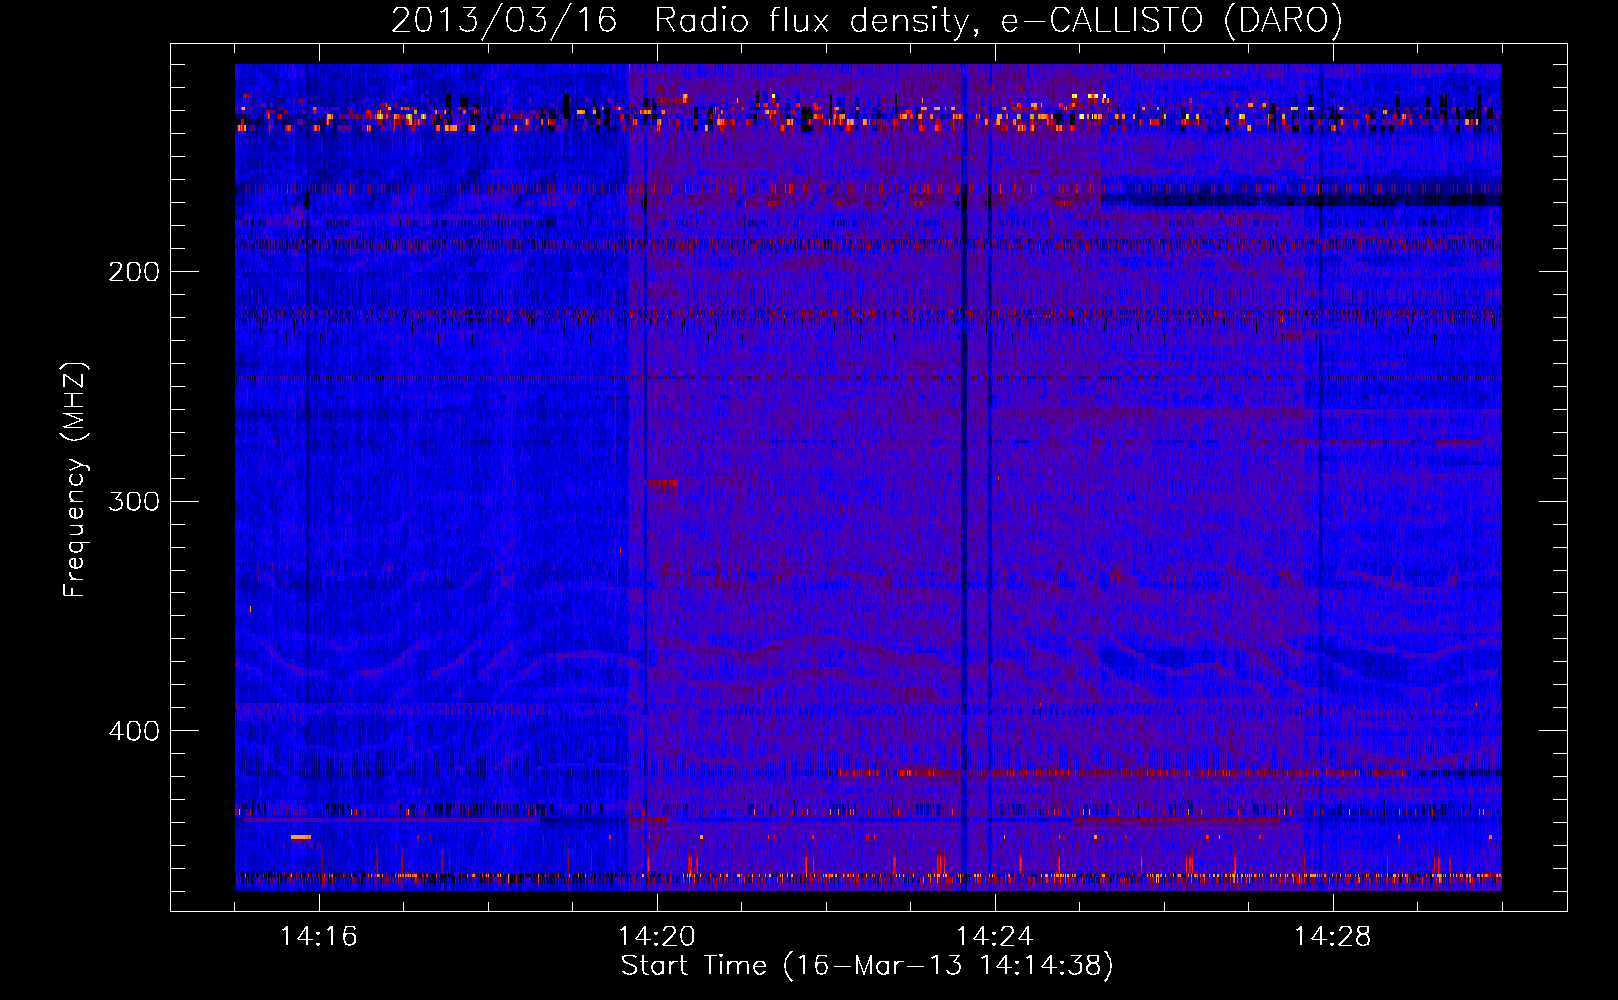Viewport: 1618px width, 1000px height.
Task: Click the 'Frequency (MHZ)' axis label
Action: pos(75,479)
